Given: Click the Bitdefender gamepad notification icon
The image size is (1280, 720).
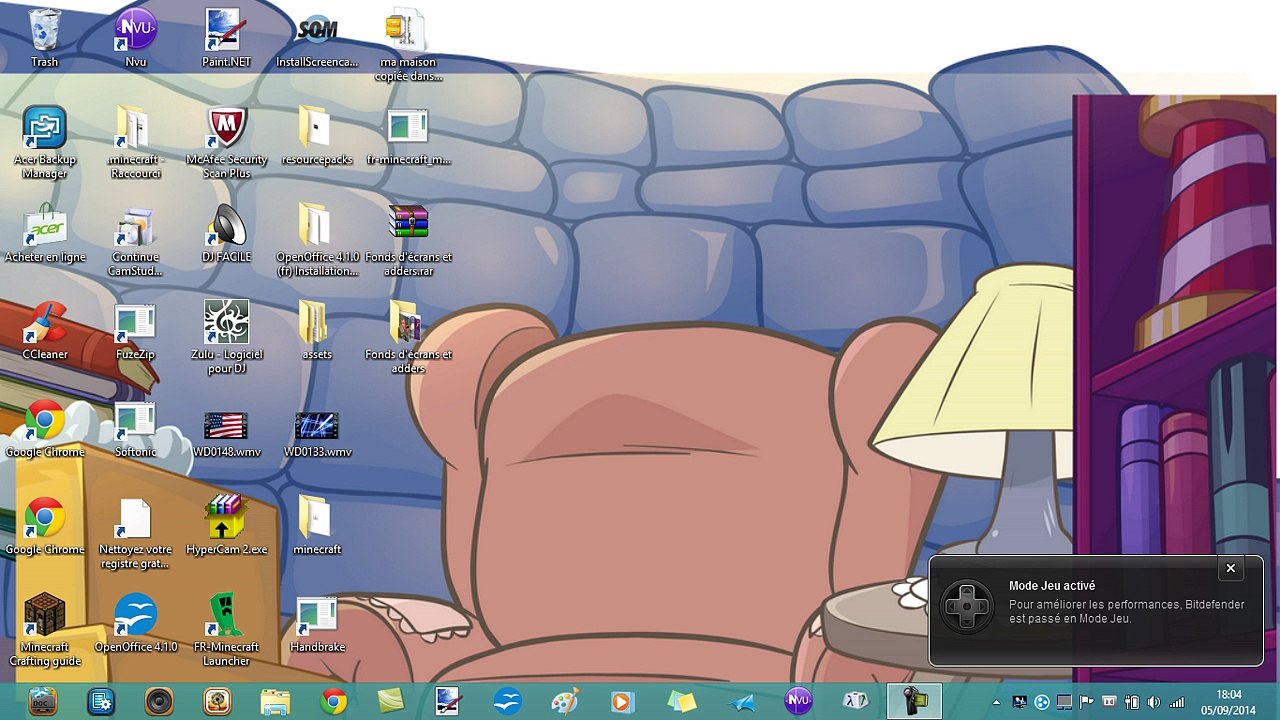Looking at the screenshot, I should tap(967, 607).
